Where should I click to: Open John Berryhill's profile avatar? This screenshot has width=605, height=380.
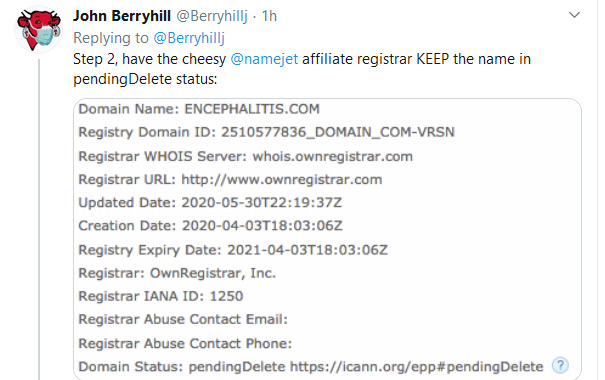tap(39, 30)
